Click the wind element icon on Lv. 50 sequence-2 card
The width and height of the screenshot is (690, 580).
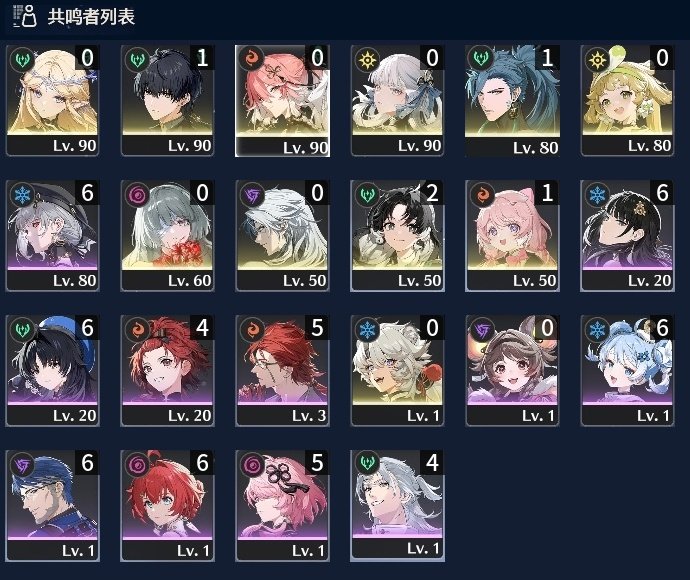click(x=367, y=194)
